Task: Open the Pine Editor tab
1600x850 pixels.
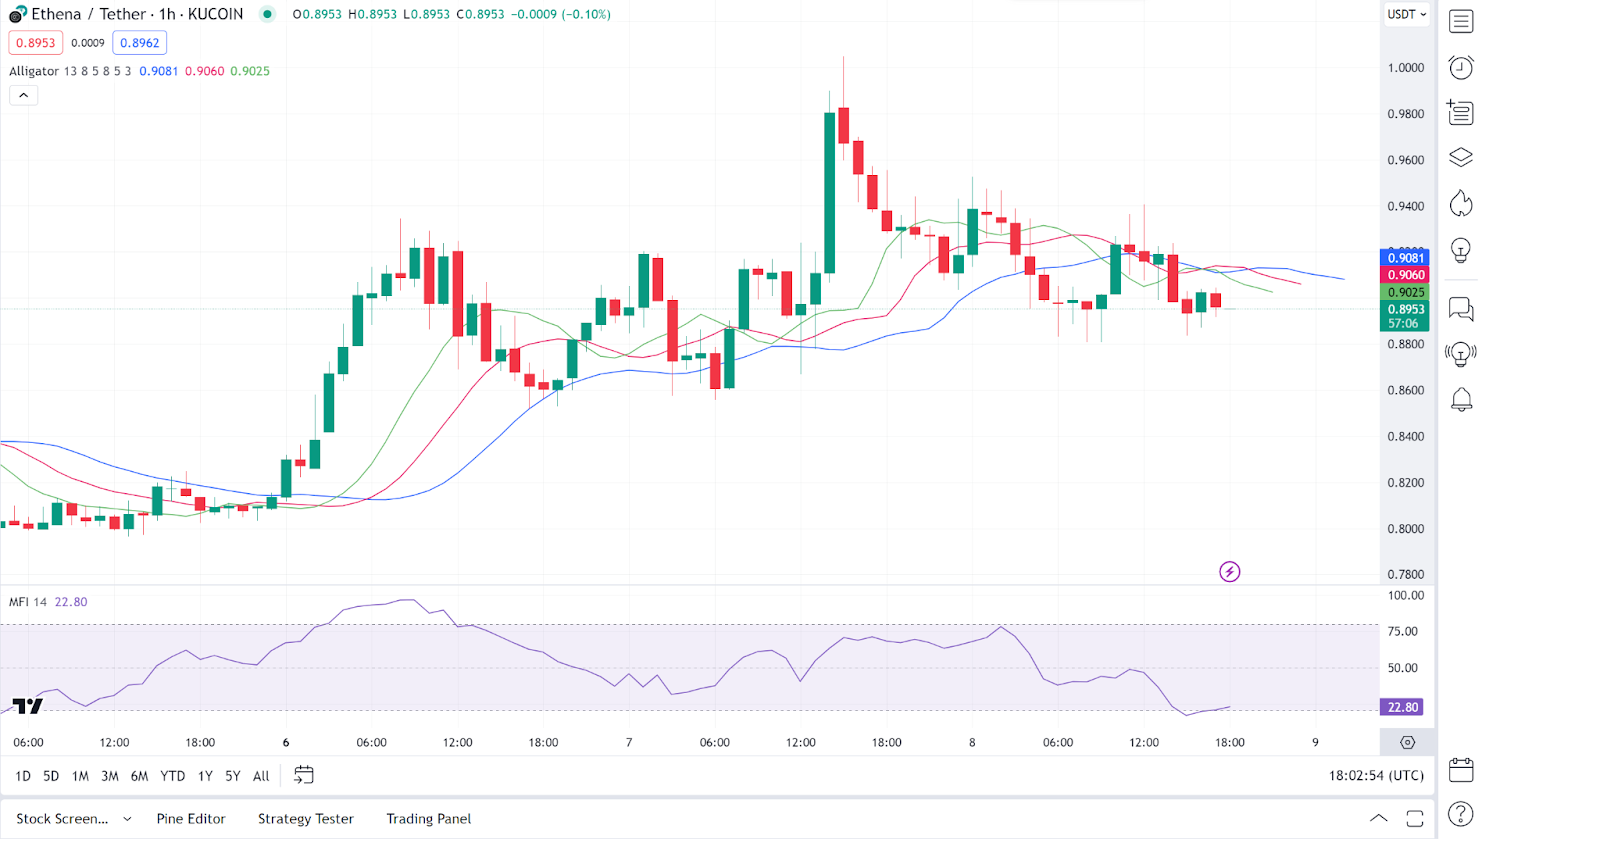Action: click(x=191, y=819)
